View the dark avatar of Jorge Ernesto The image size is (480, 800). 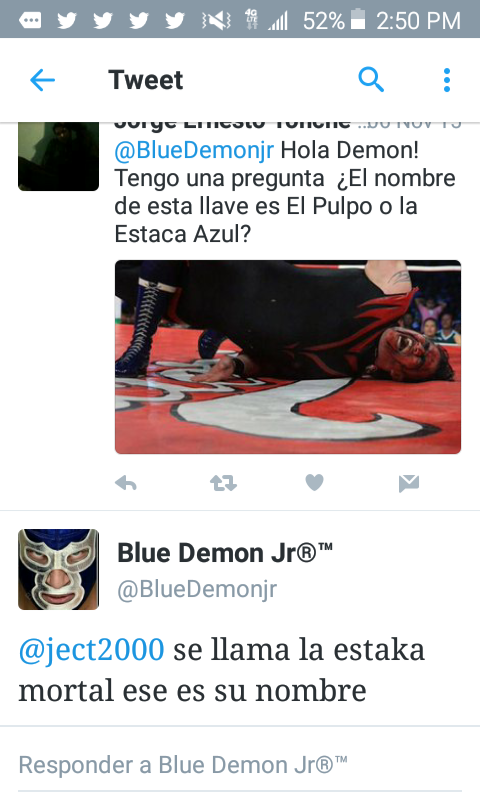click(x=59, y=156)
